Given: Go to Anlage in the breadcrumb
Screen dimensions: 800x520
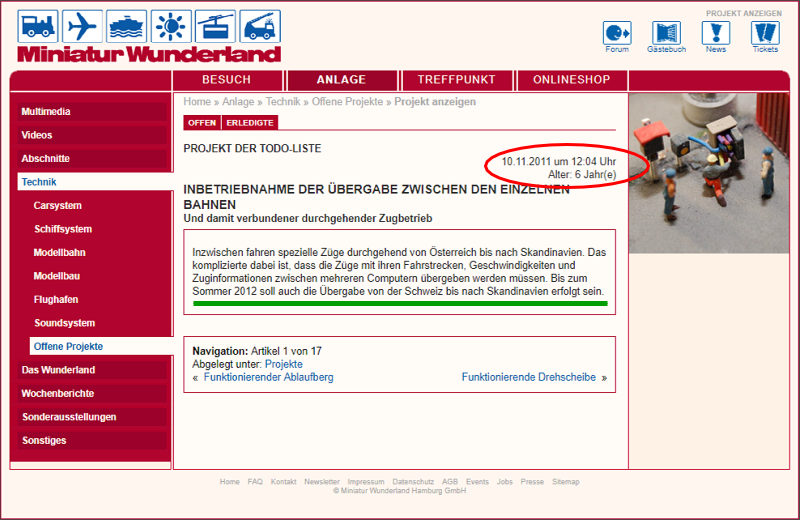Looking at the screenshot, I should coord(238,102).
